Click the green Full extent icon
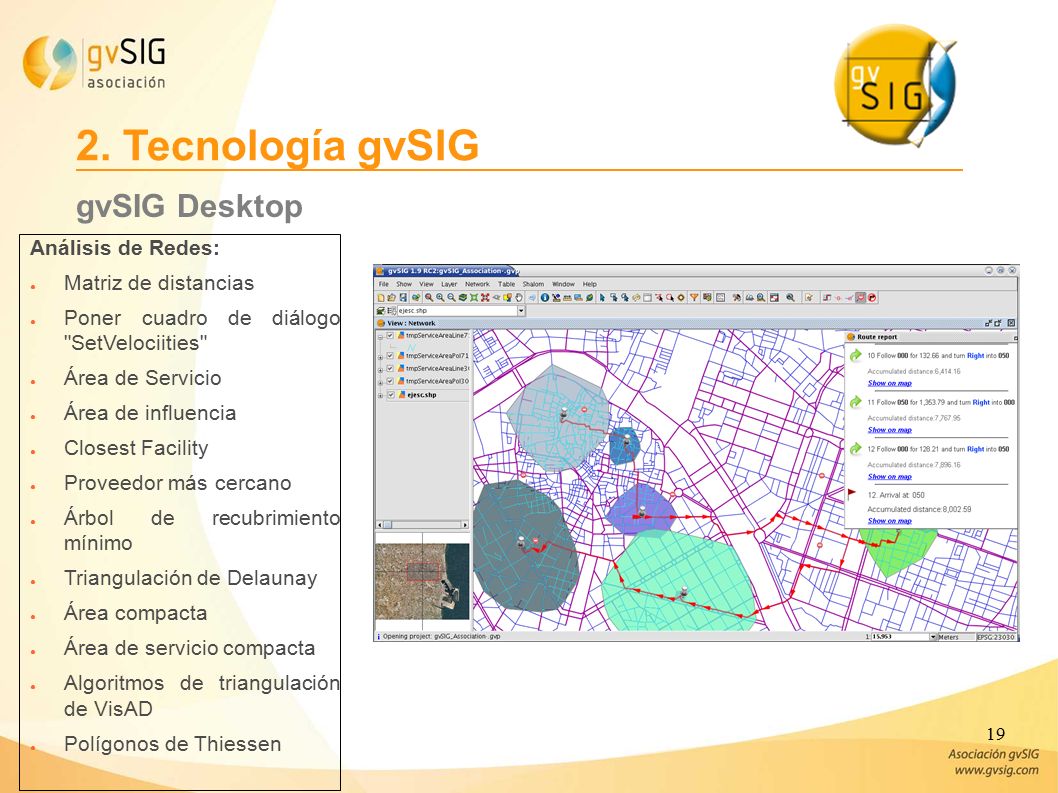This screenshot has height=793, width=1058. [x=474, y=298]
